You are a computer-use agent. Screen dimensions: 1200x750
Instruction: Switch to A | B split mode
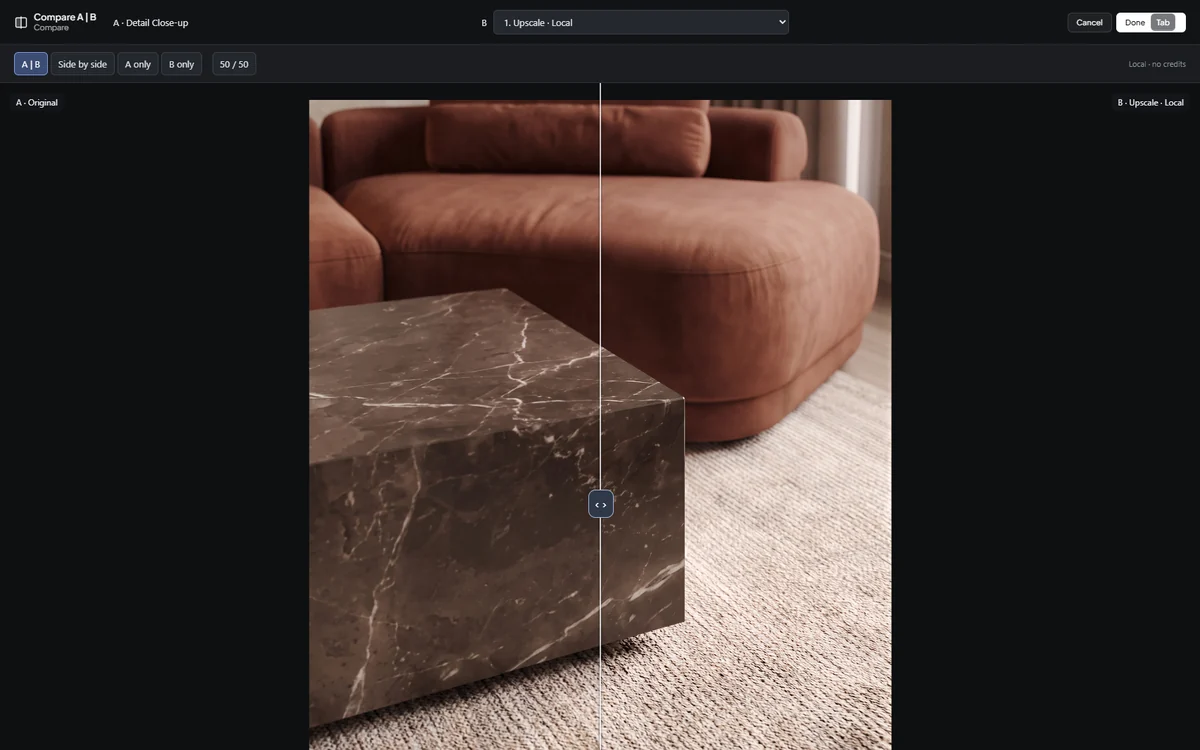click(31, 64)
